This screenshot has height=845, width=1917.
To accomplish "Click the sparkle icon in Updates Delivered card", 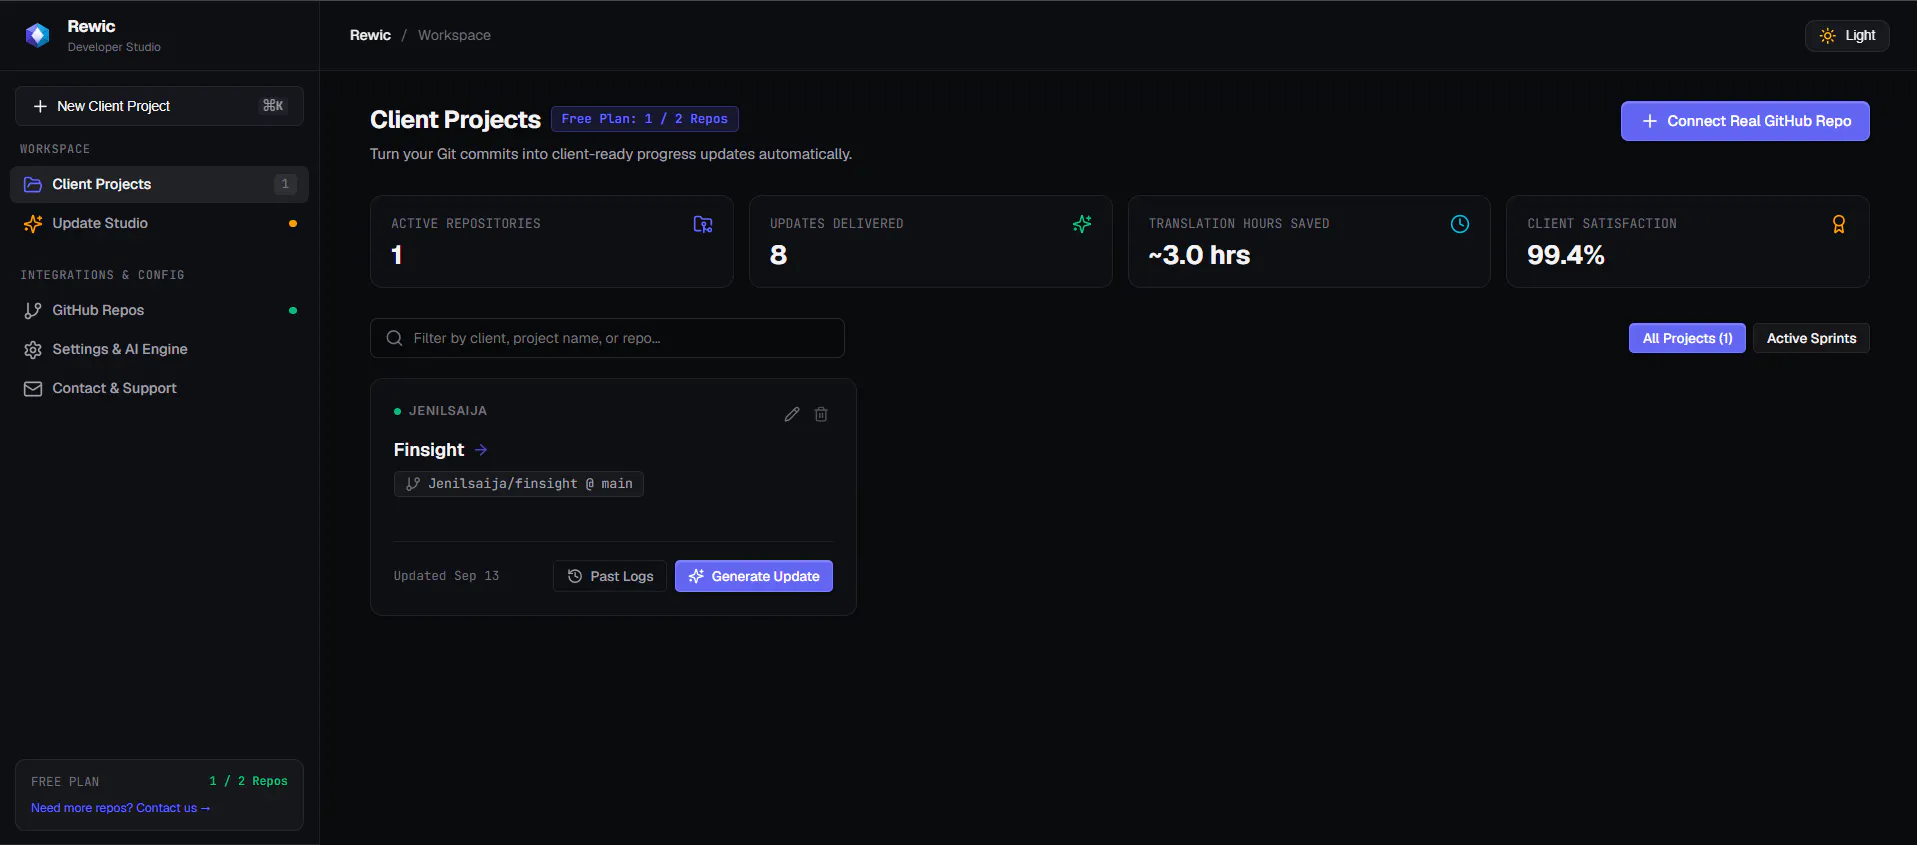I will pos(1082,224).
